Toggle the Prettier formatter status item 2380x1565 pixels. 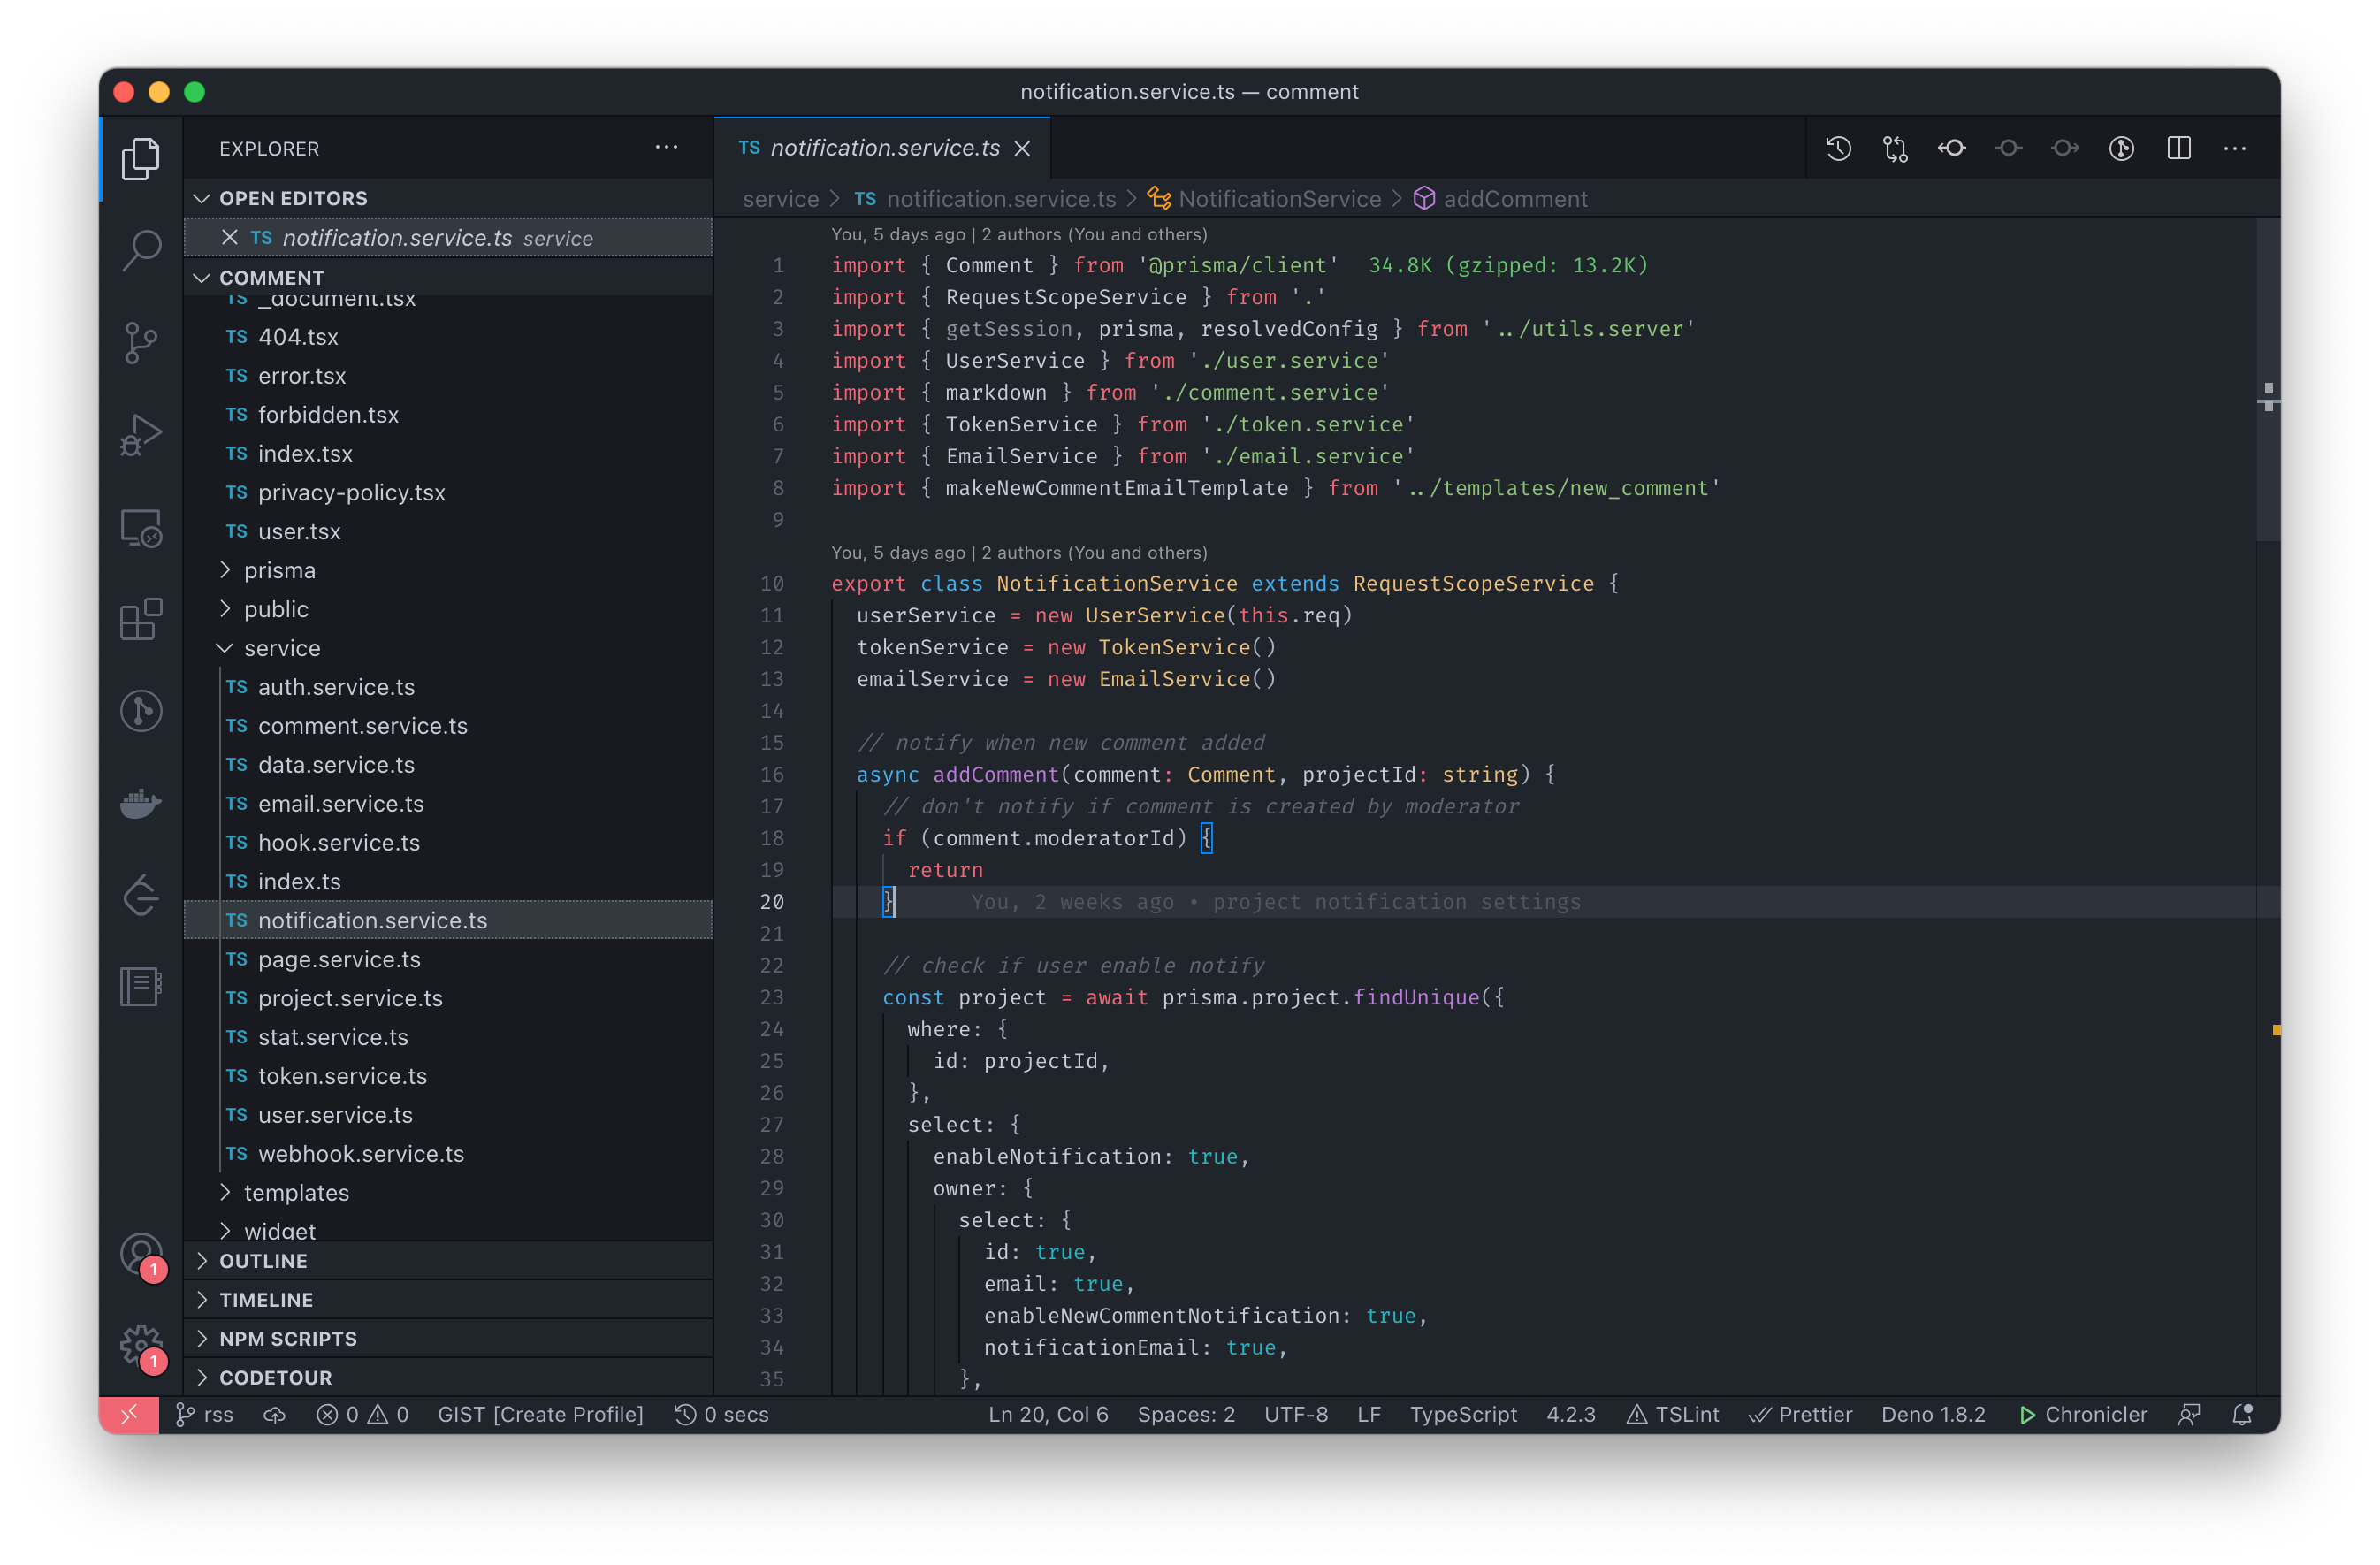click(1800, 1414)
